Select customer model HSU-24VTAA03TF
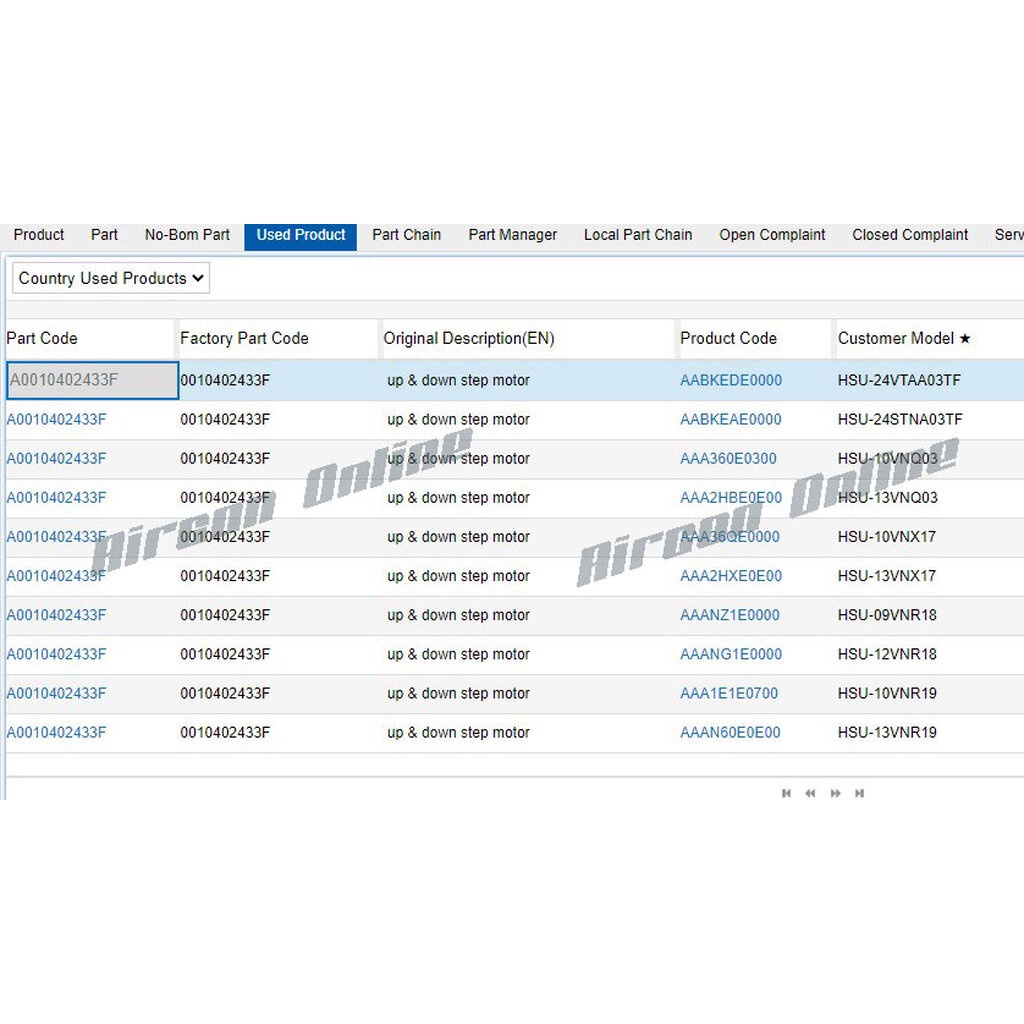The height and width of the screenshot is (1024, 1024). (899, 380)
